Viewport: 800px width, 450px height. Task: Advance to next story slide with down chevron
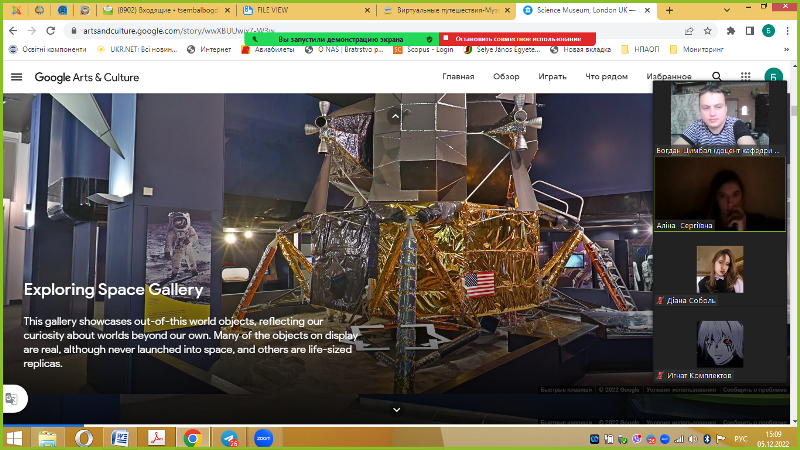396,409
